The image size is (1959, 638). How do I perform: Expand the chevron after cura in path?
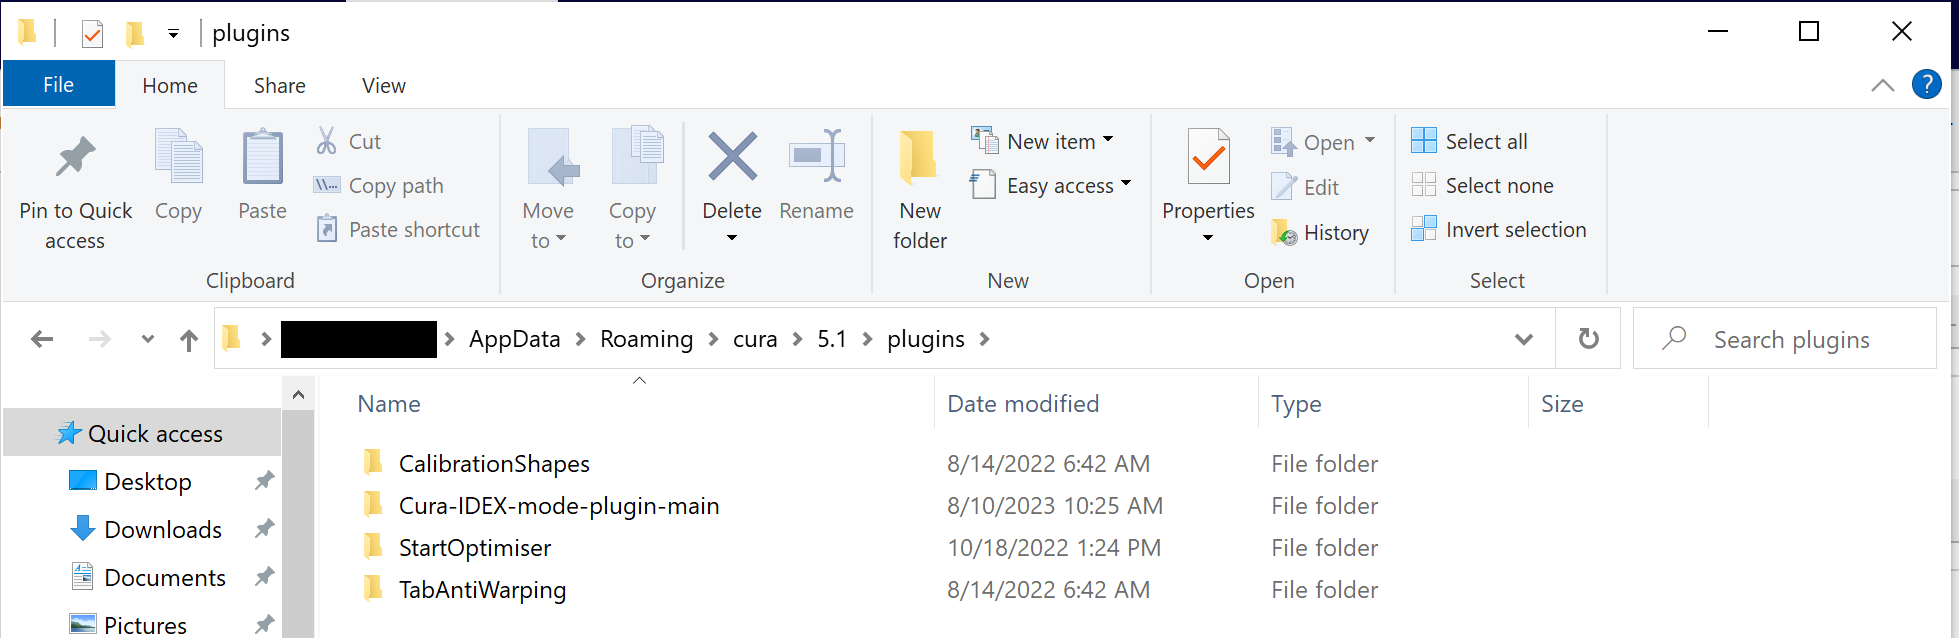coord(797,339)
